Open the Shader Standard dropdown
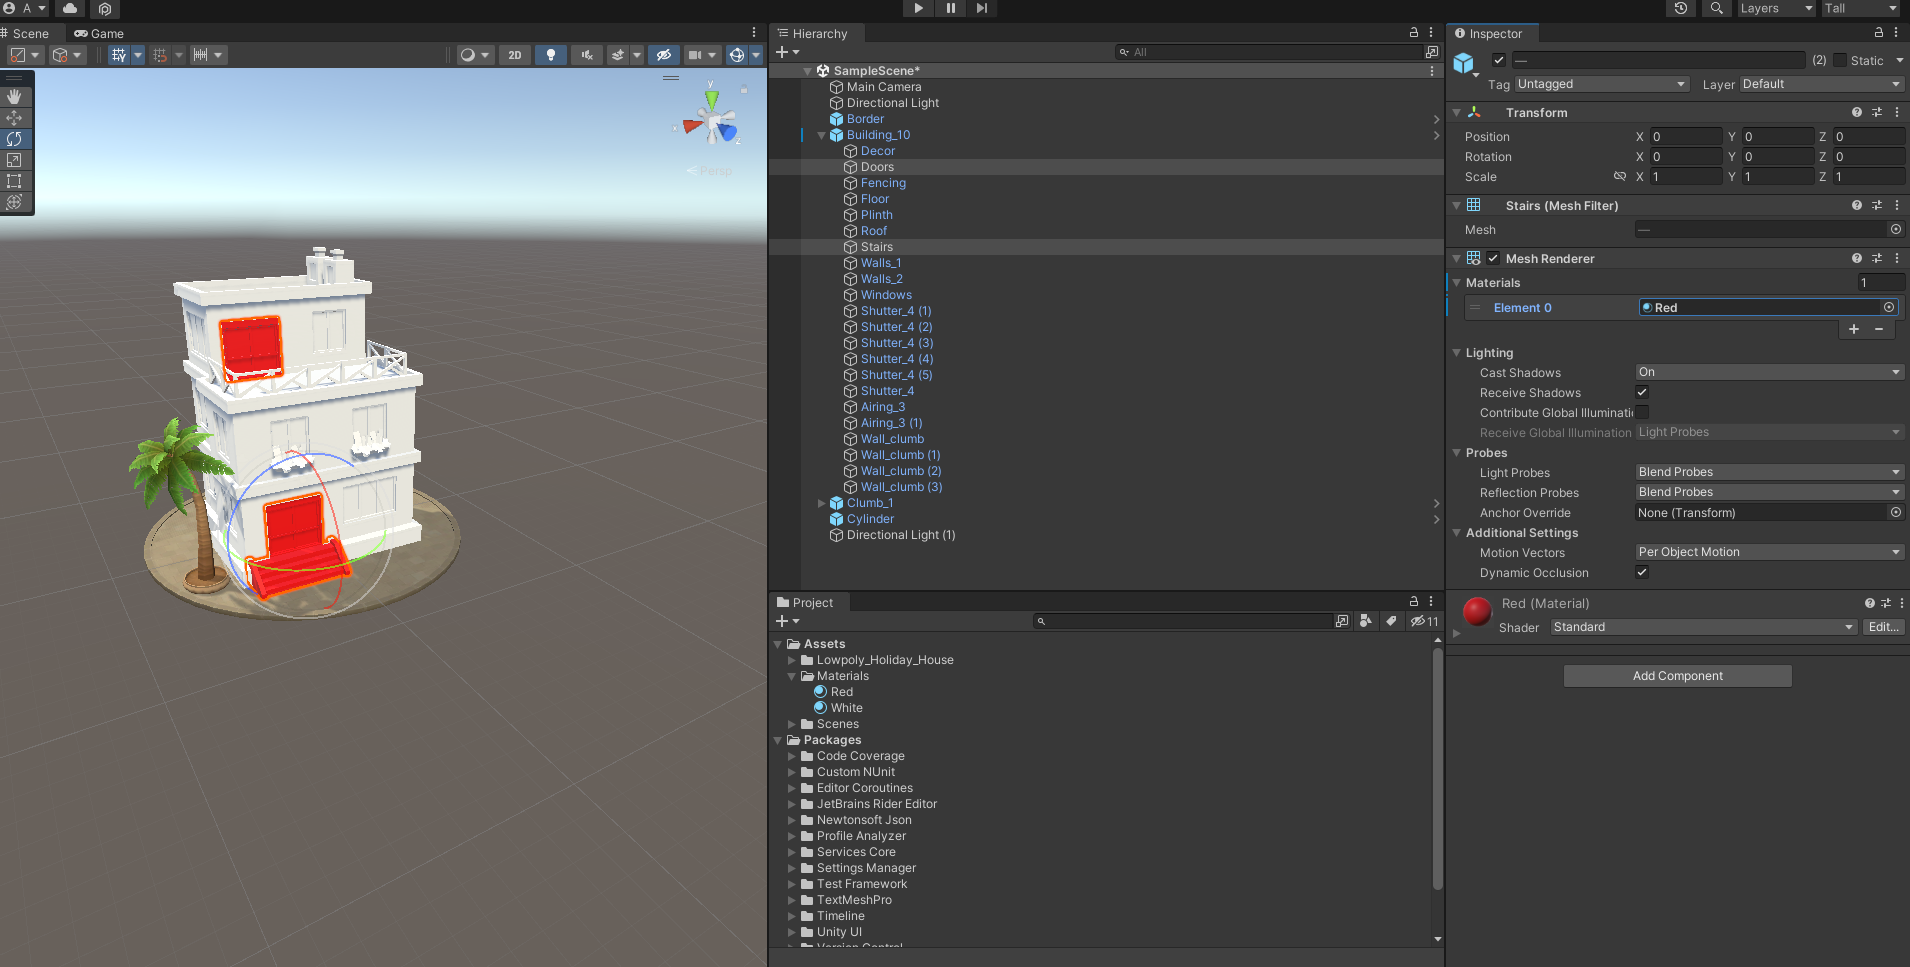This screenshot has height=967, width=1910. coord(1704,627)
